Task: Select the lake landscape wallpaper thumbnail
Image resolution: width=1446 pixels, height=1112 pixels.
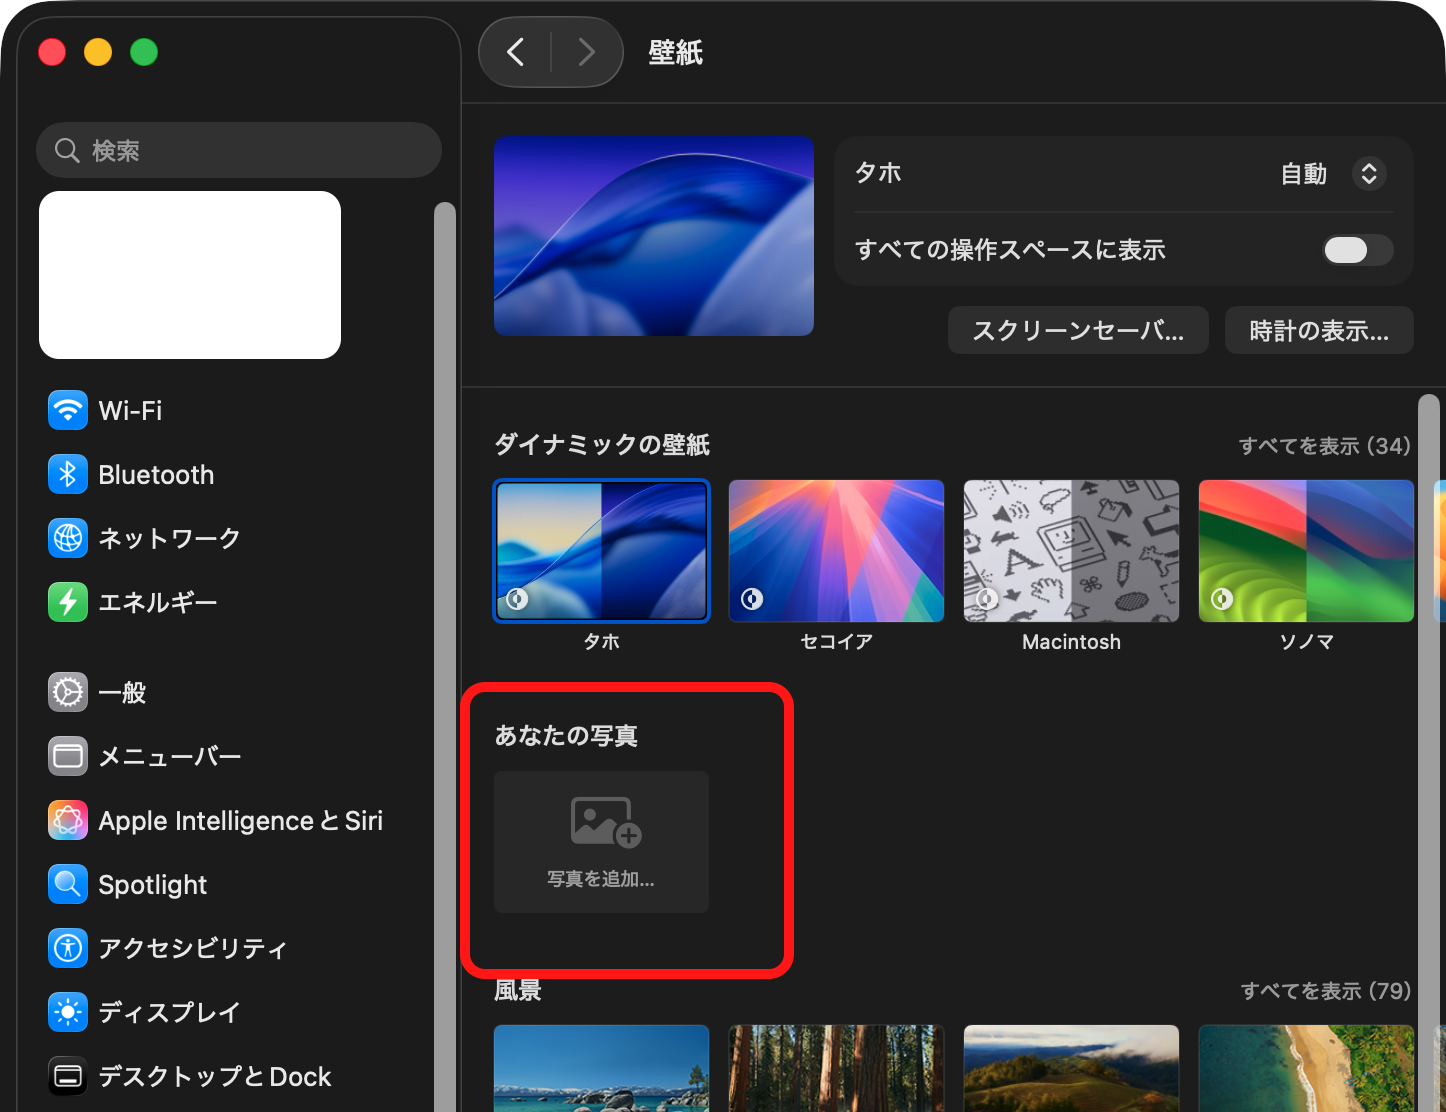Action: (x=601, y=1068)
